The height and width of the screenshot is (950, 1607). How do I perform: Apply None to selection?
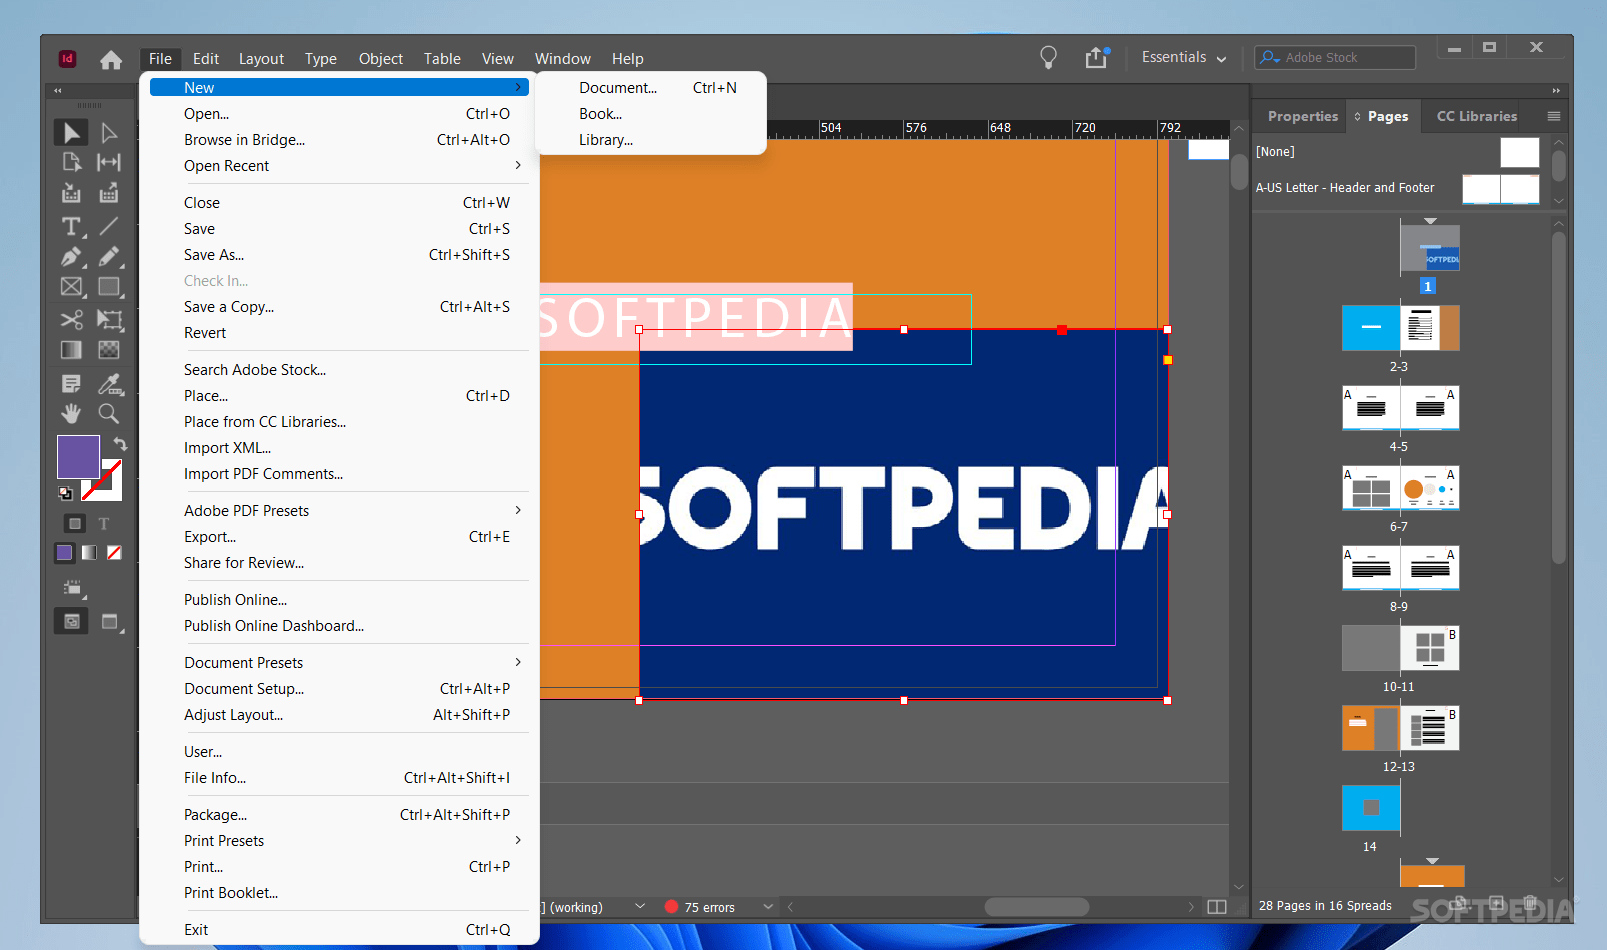(115, 553)
